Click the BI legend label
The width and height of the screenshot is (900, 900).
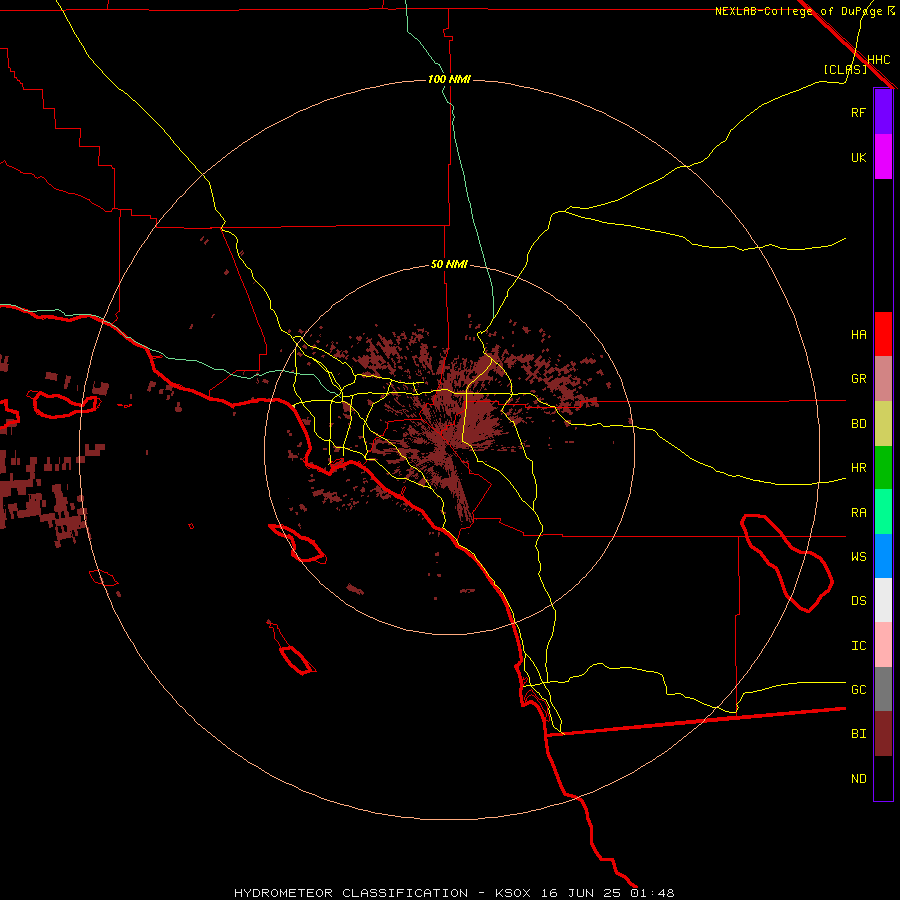[x=858, y=734]
